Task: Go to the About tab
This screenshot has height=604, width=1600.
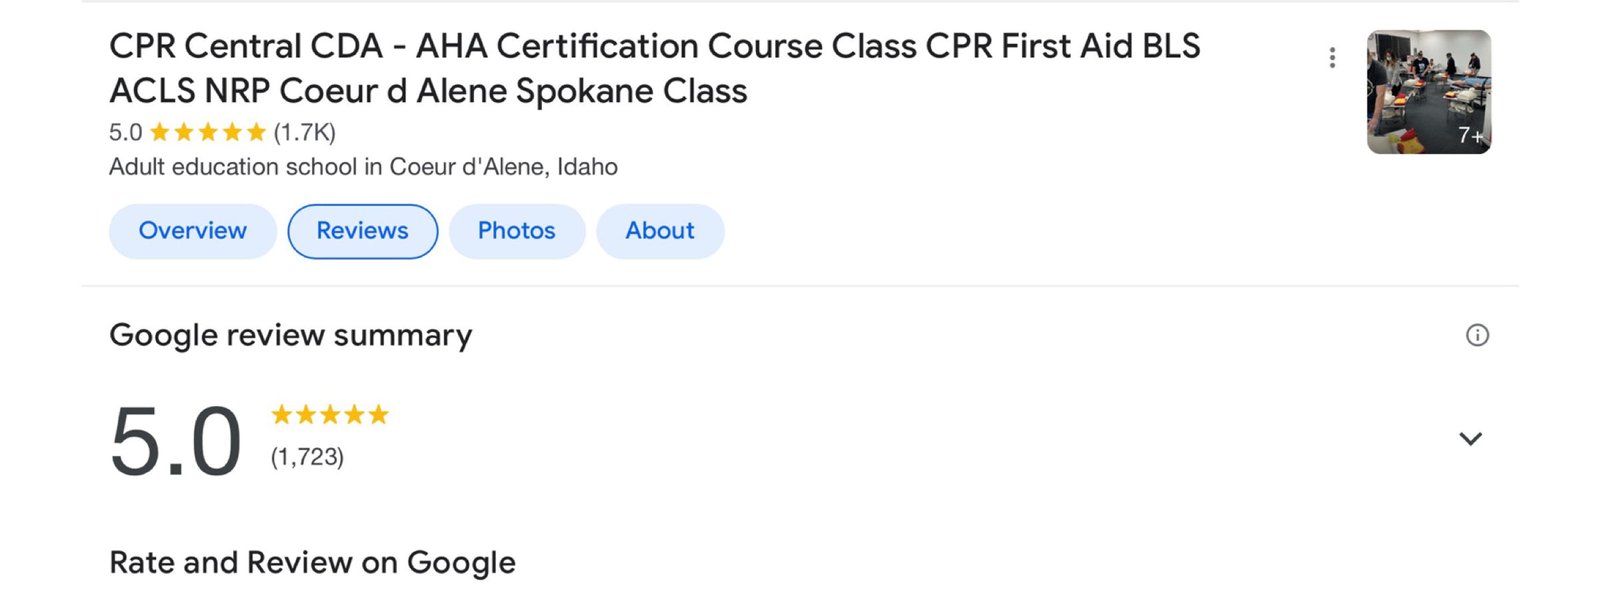Action: tap(660, 231)
